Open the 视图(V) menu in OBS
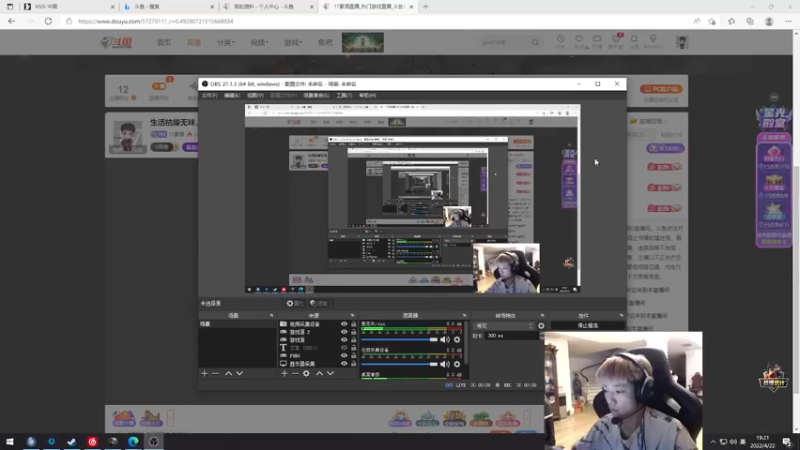This screenshot has width=800, height=450. pos(255,95)
